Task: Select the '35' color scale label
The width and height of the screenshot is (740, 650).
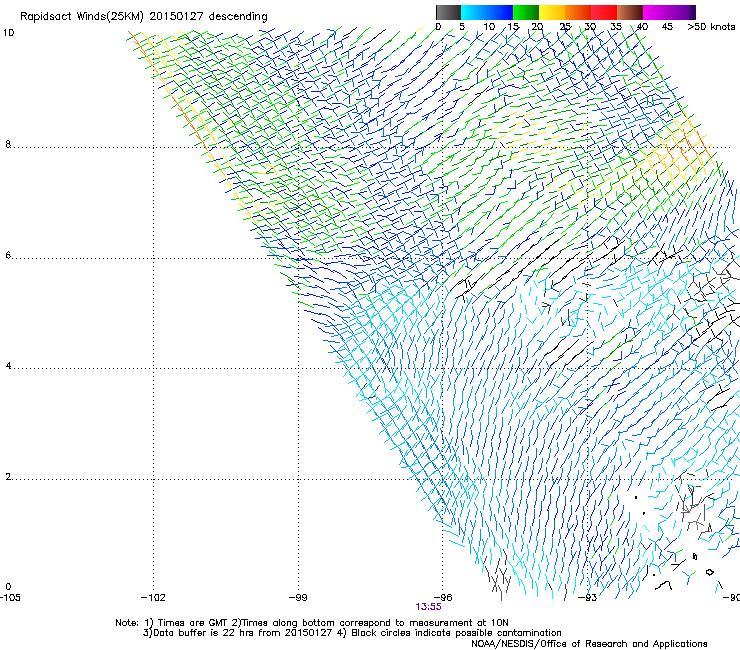Action: click(616, 27)
